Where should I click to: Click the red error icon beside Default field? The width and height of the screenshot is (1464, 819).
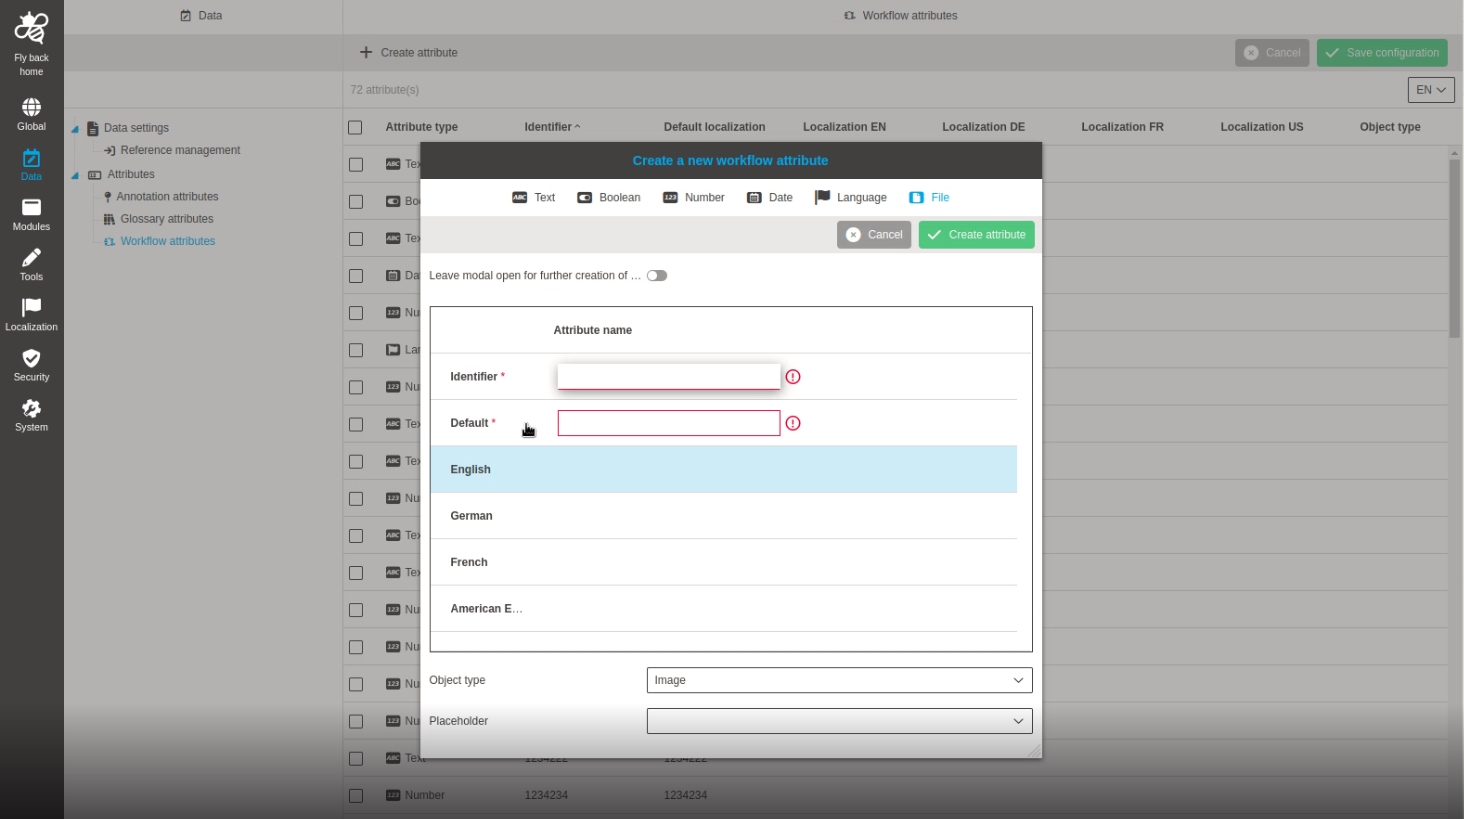click(793, 423)
